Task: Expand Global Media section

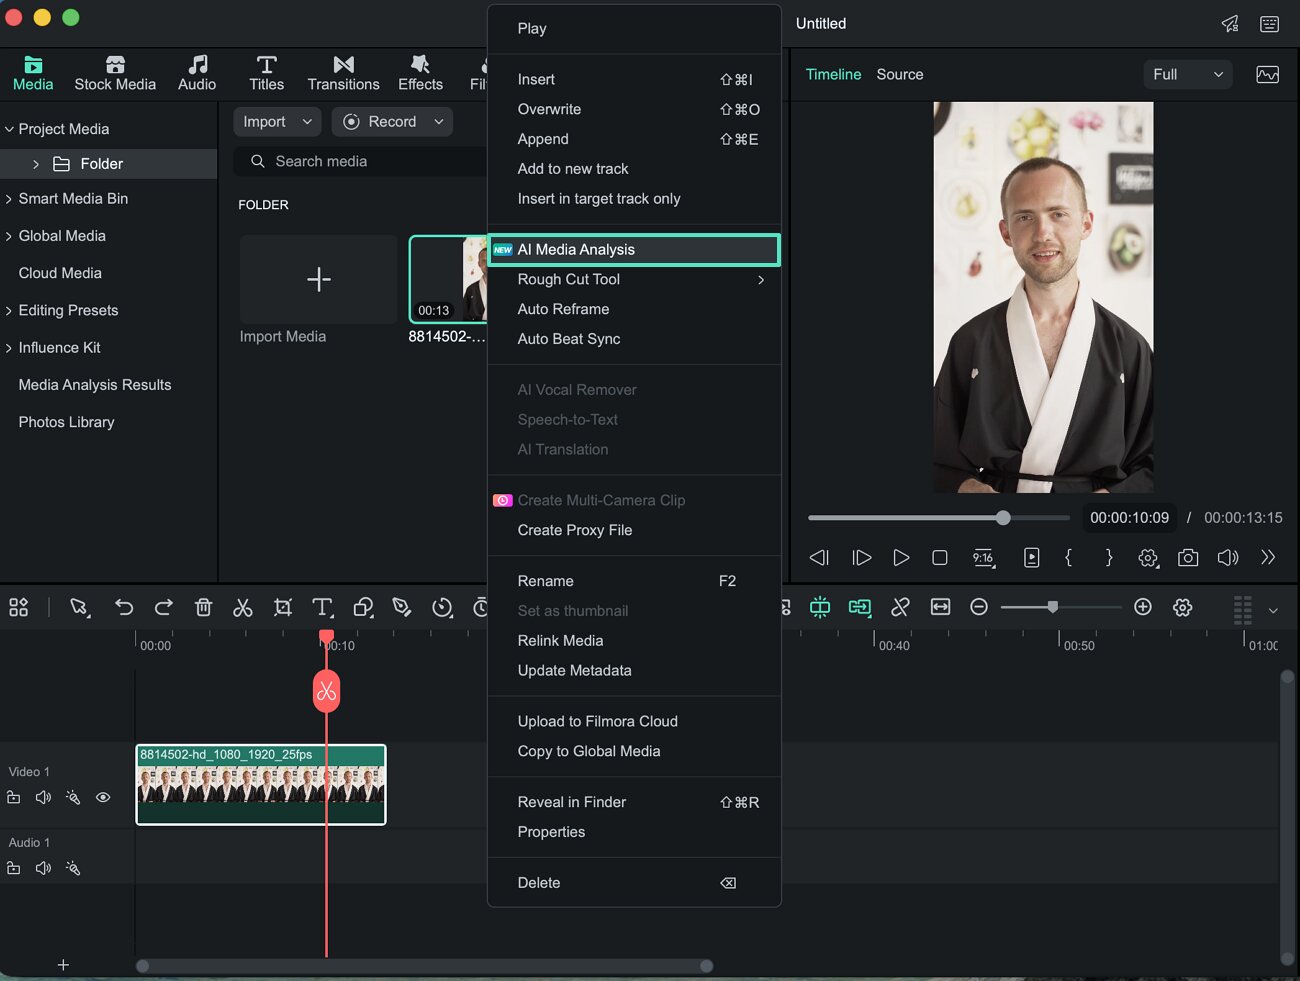Action: tap(9, 236)
